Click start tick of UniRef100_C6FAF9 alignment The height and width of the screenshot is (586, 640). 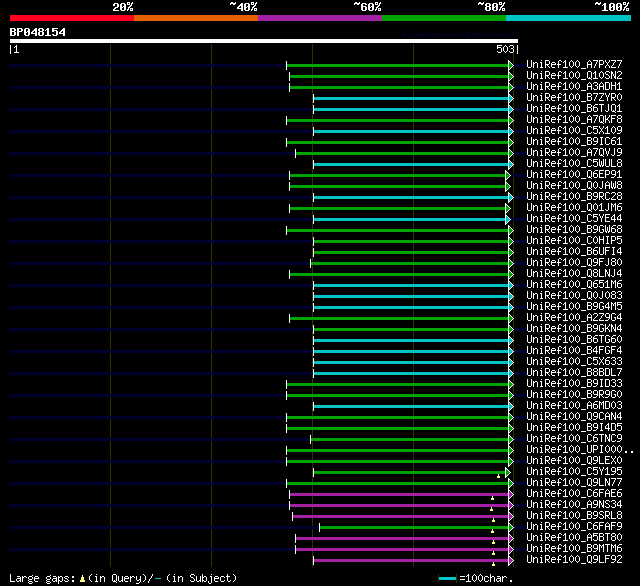point(320,528)
